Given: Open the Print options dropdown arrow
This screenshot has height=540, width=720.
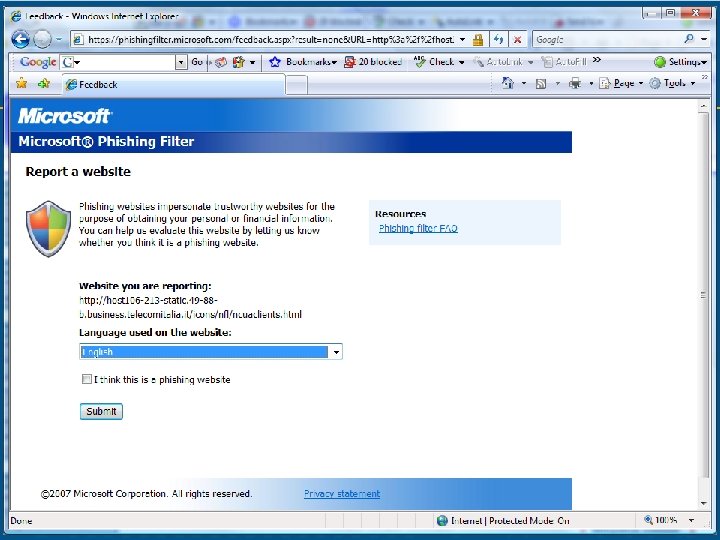Looking at the screenshot, I should [591, 84].
